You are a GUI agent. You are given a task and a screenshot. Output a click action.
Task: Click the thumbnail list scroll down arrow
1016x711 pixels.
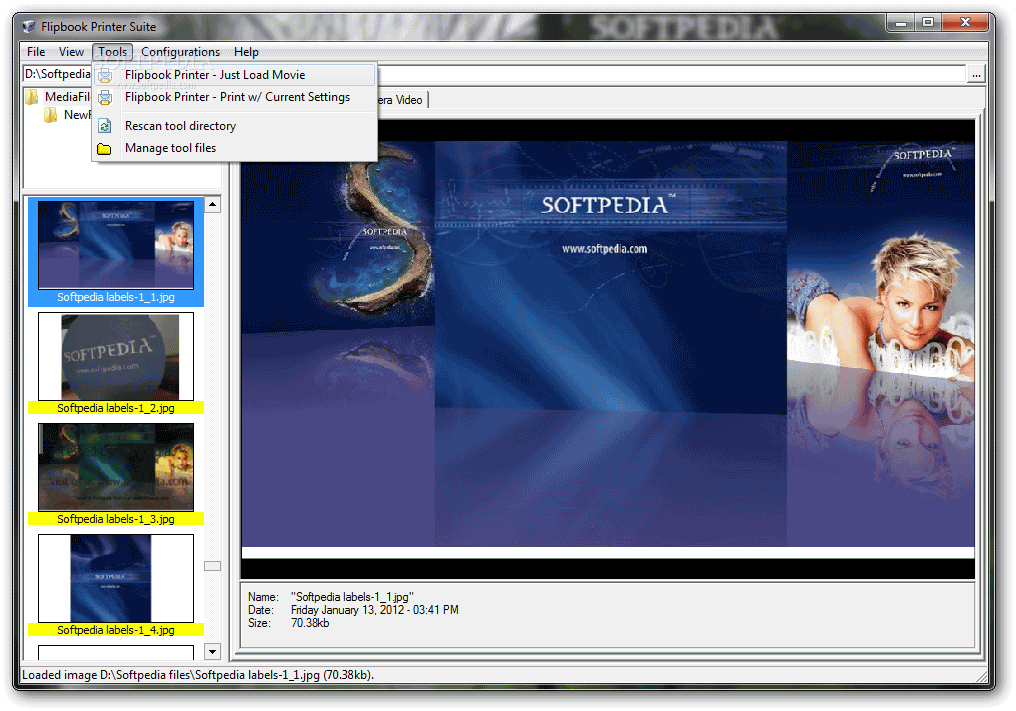pos(213,651)
